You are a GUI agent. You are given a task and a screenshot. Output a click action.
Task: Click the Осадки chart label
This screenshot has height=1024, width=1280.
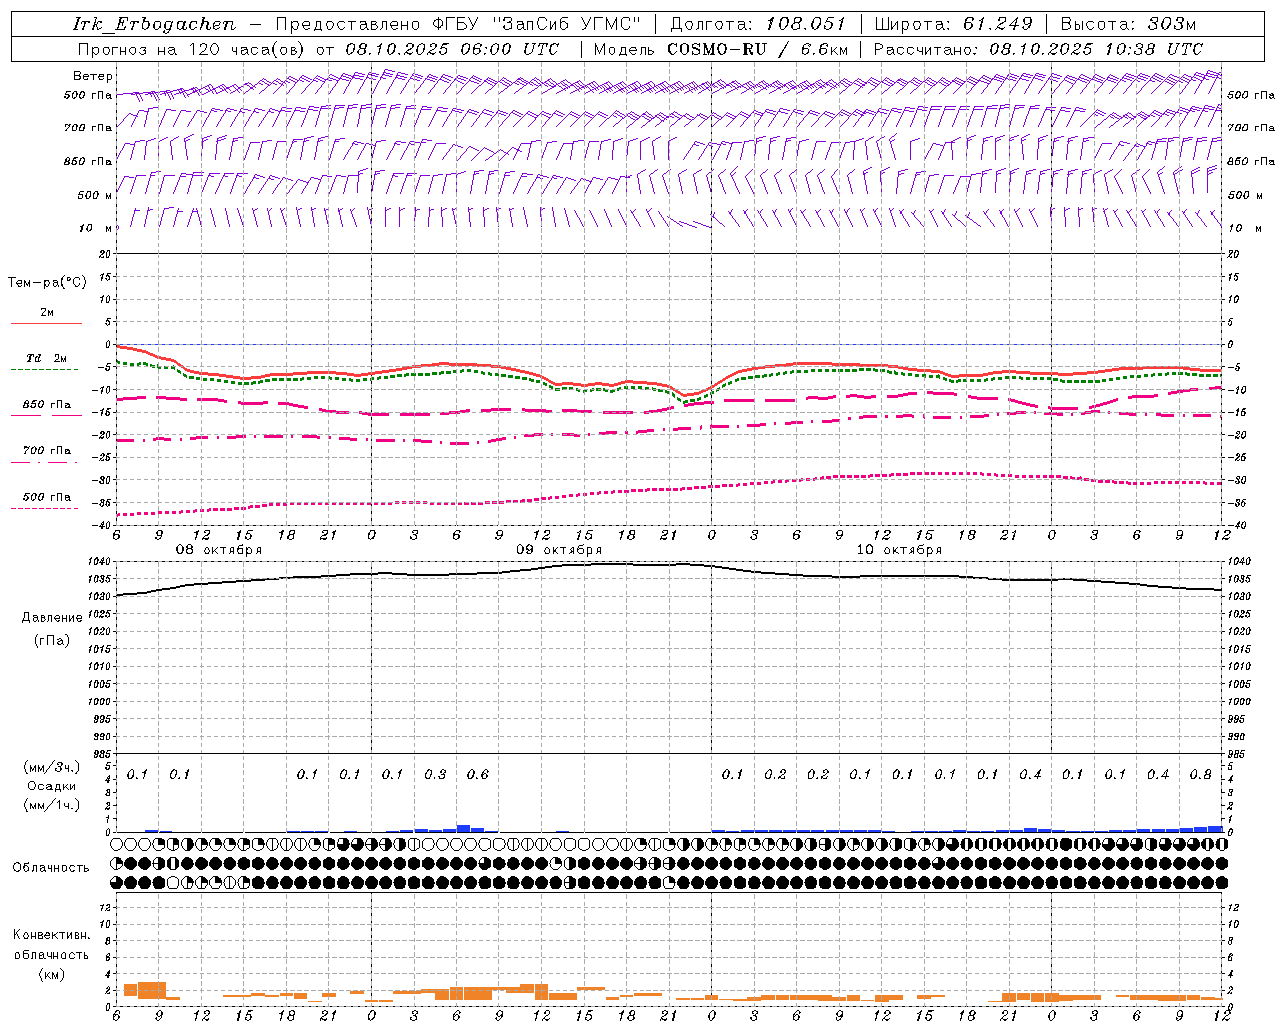pos(51,786)
